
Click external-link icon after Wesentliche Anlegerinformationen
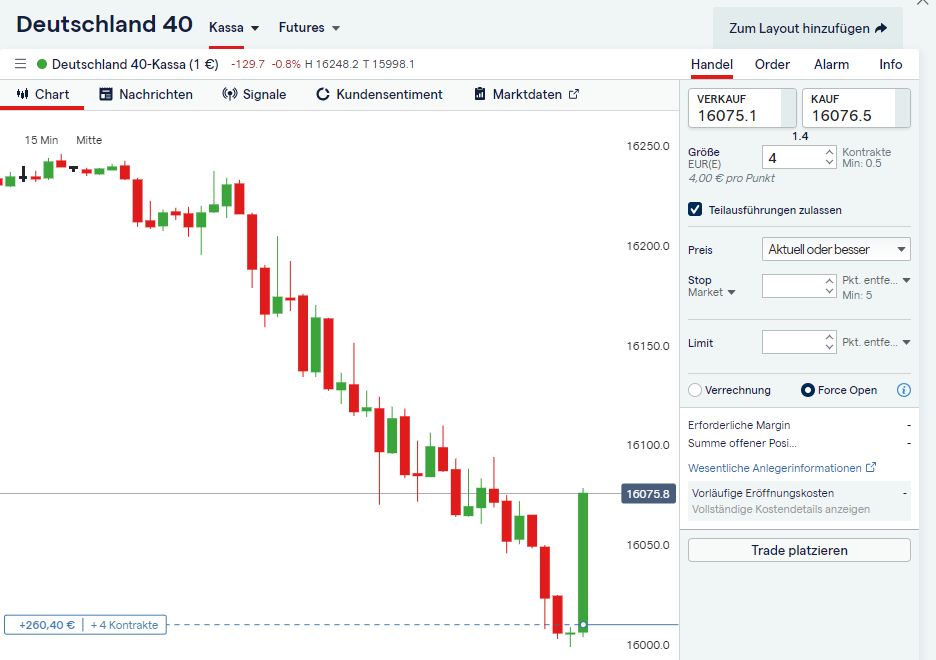click(871, 467)
